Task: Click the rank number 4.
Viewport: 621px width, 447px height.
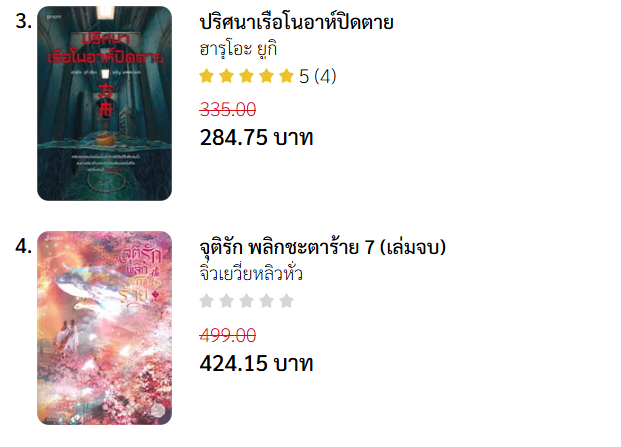Action: 23,246
